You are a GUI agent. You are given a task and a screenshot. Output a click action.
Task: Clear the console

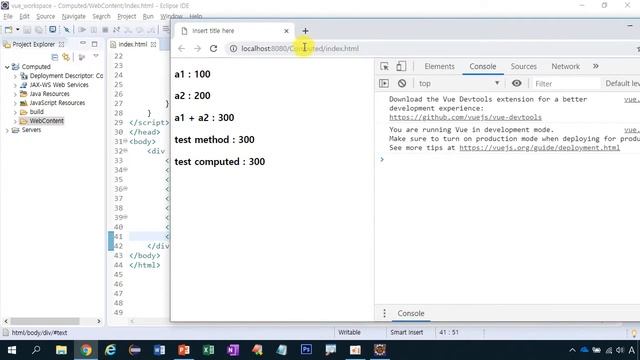tap(402, 83)
